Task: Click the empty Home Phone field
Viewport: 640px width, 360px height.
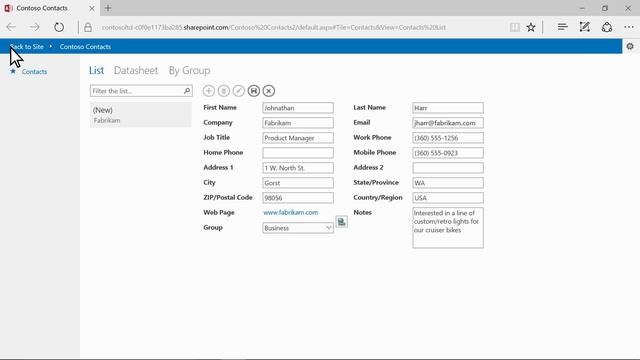Action: pos(298,153)
